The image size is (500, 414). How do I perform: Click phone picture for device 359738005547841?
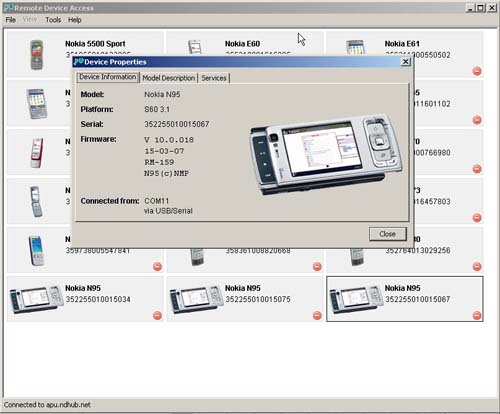click(x=36, y=251)
